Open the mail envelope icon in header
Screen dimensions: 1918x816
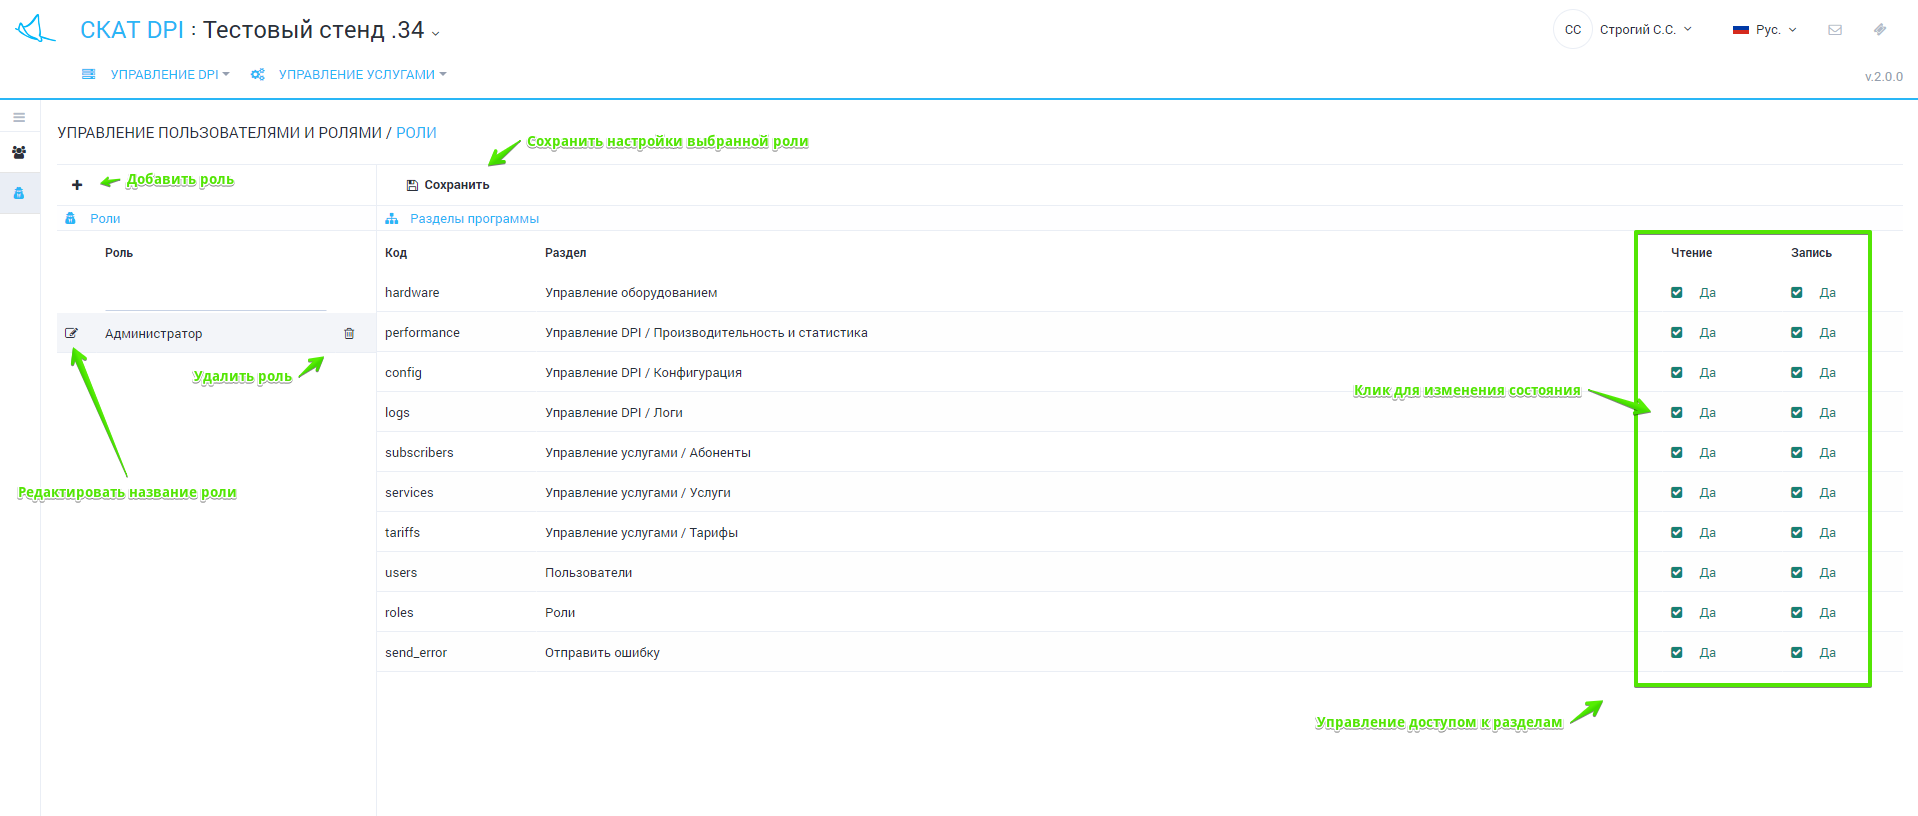click(1835, 30)
